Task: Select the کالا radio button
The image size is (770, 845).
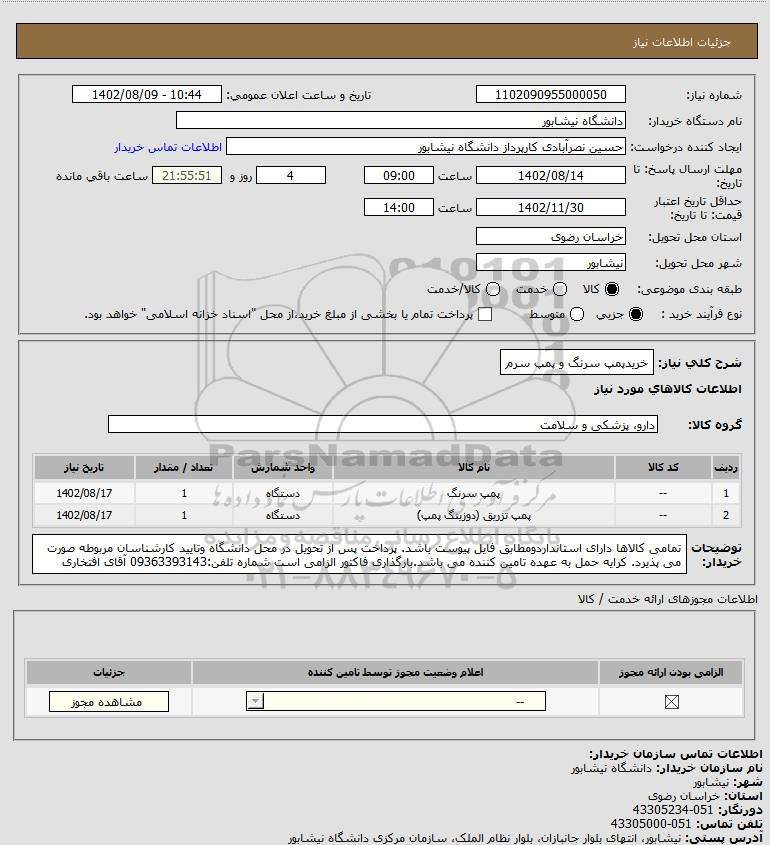Action: point(612,289)
